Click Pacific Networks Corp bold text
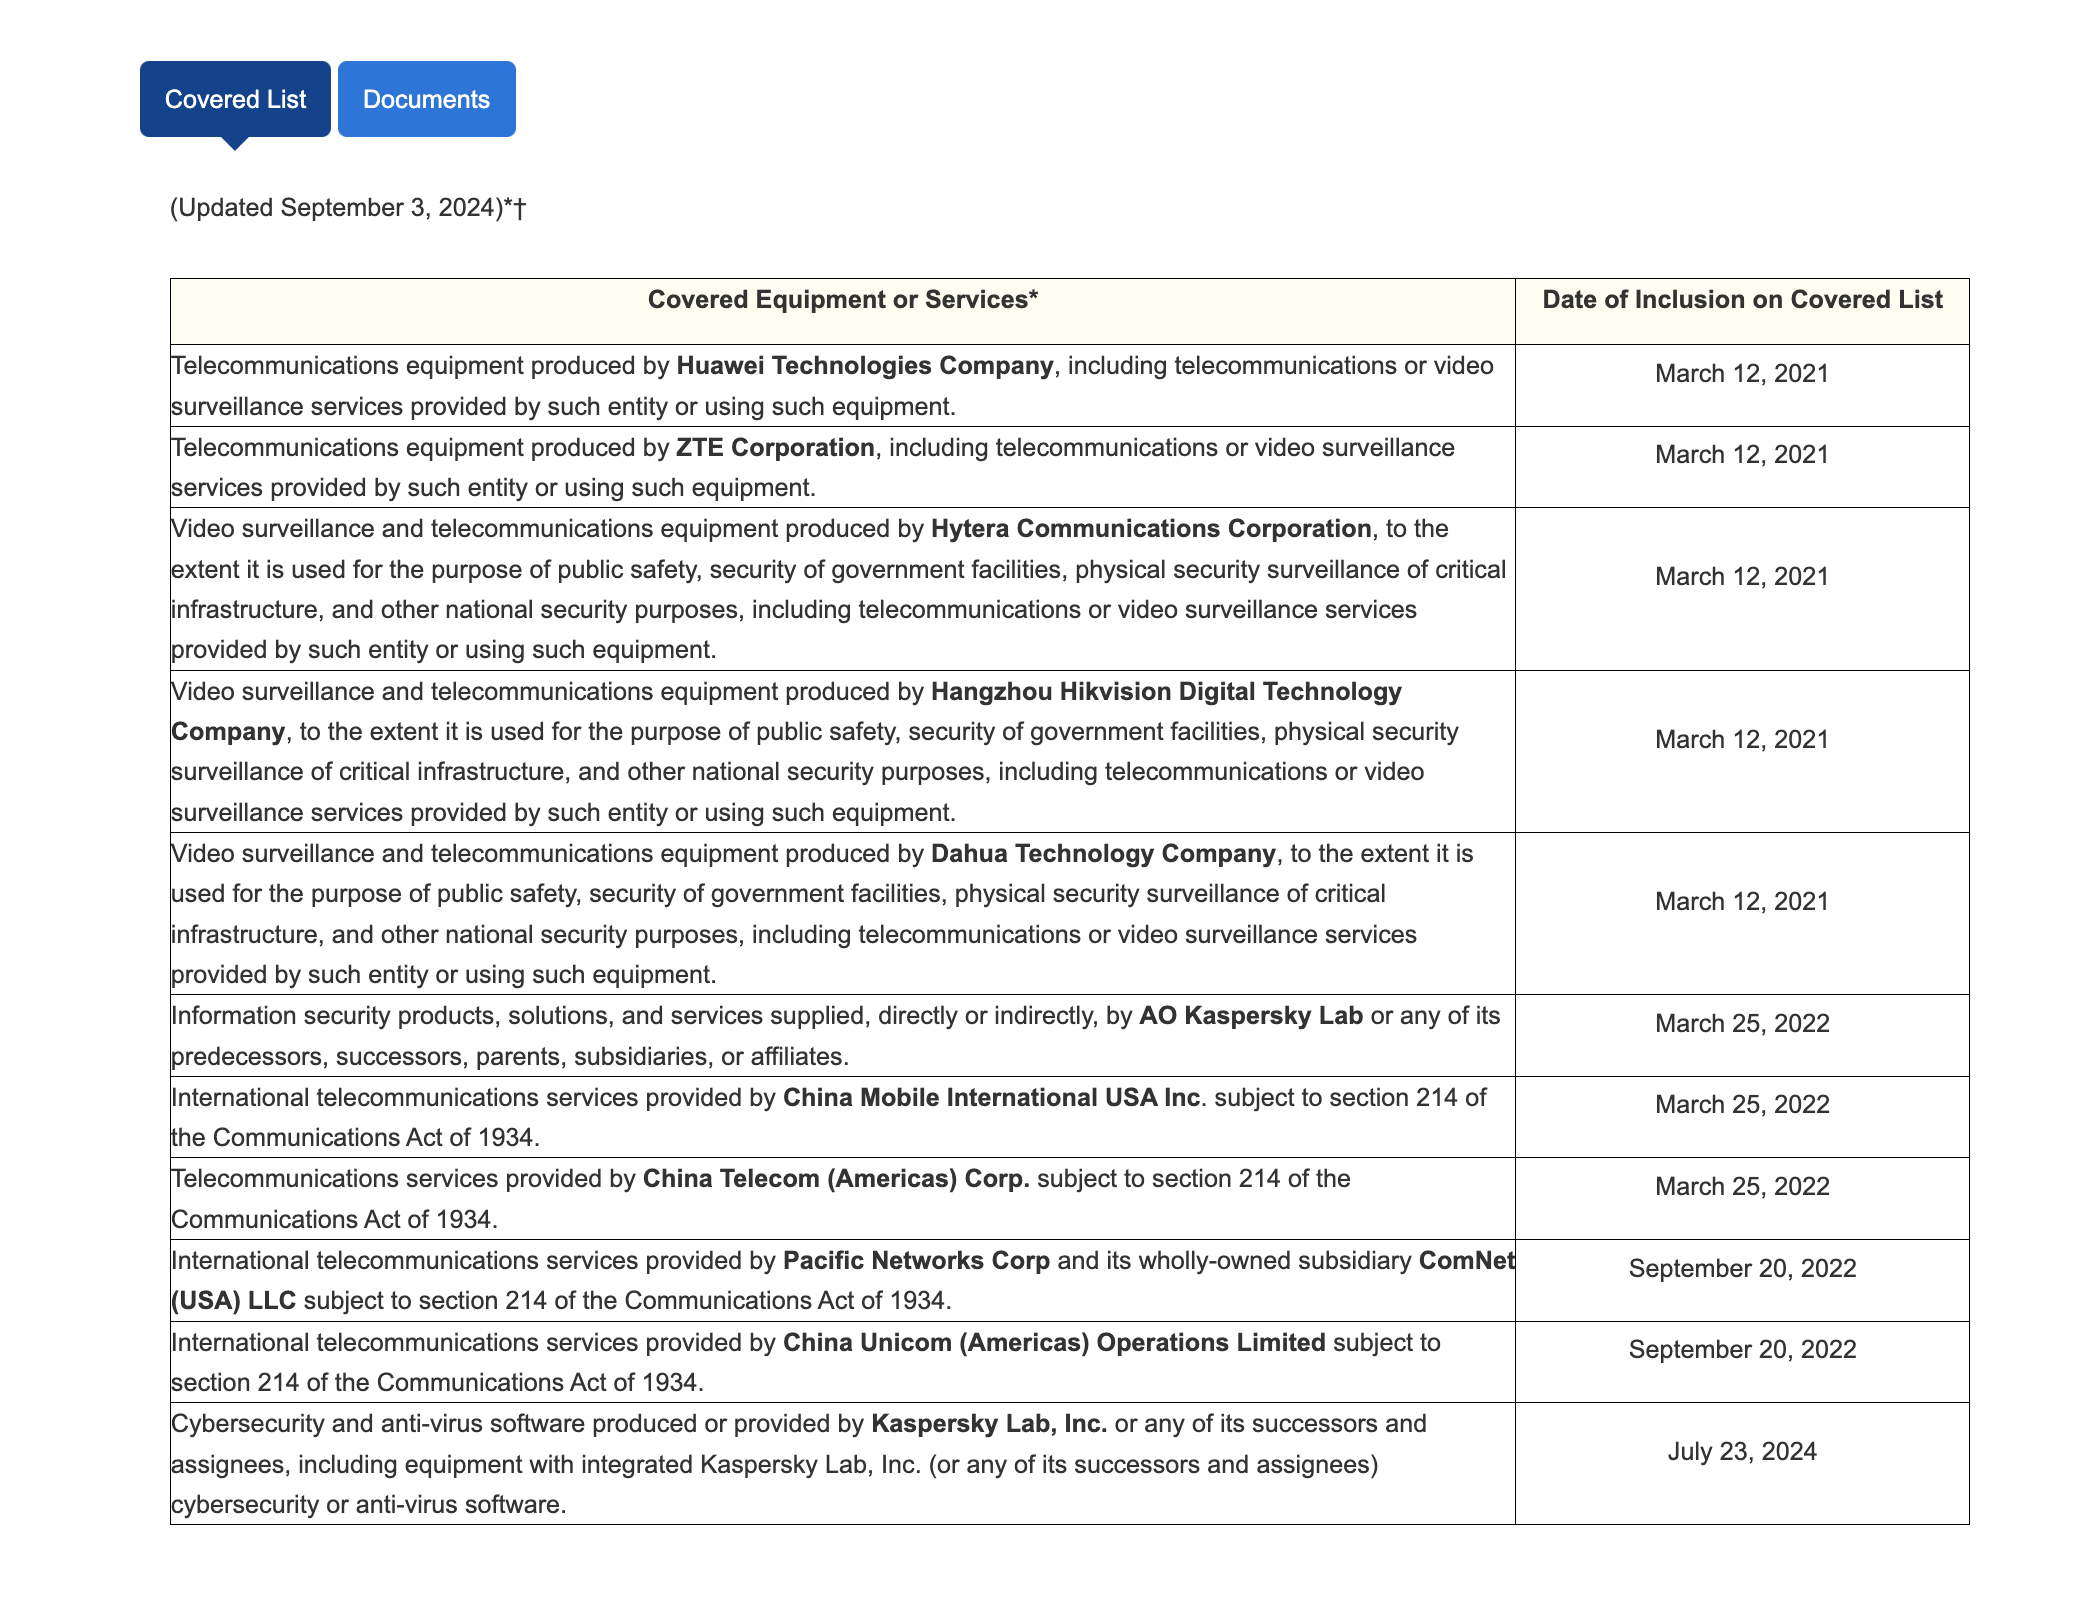Image resolution: width=2096 pixels, height=1616 pixels. [915, 1261]
